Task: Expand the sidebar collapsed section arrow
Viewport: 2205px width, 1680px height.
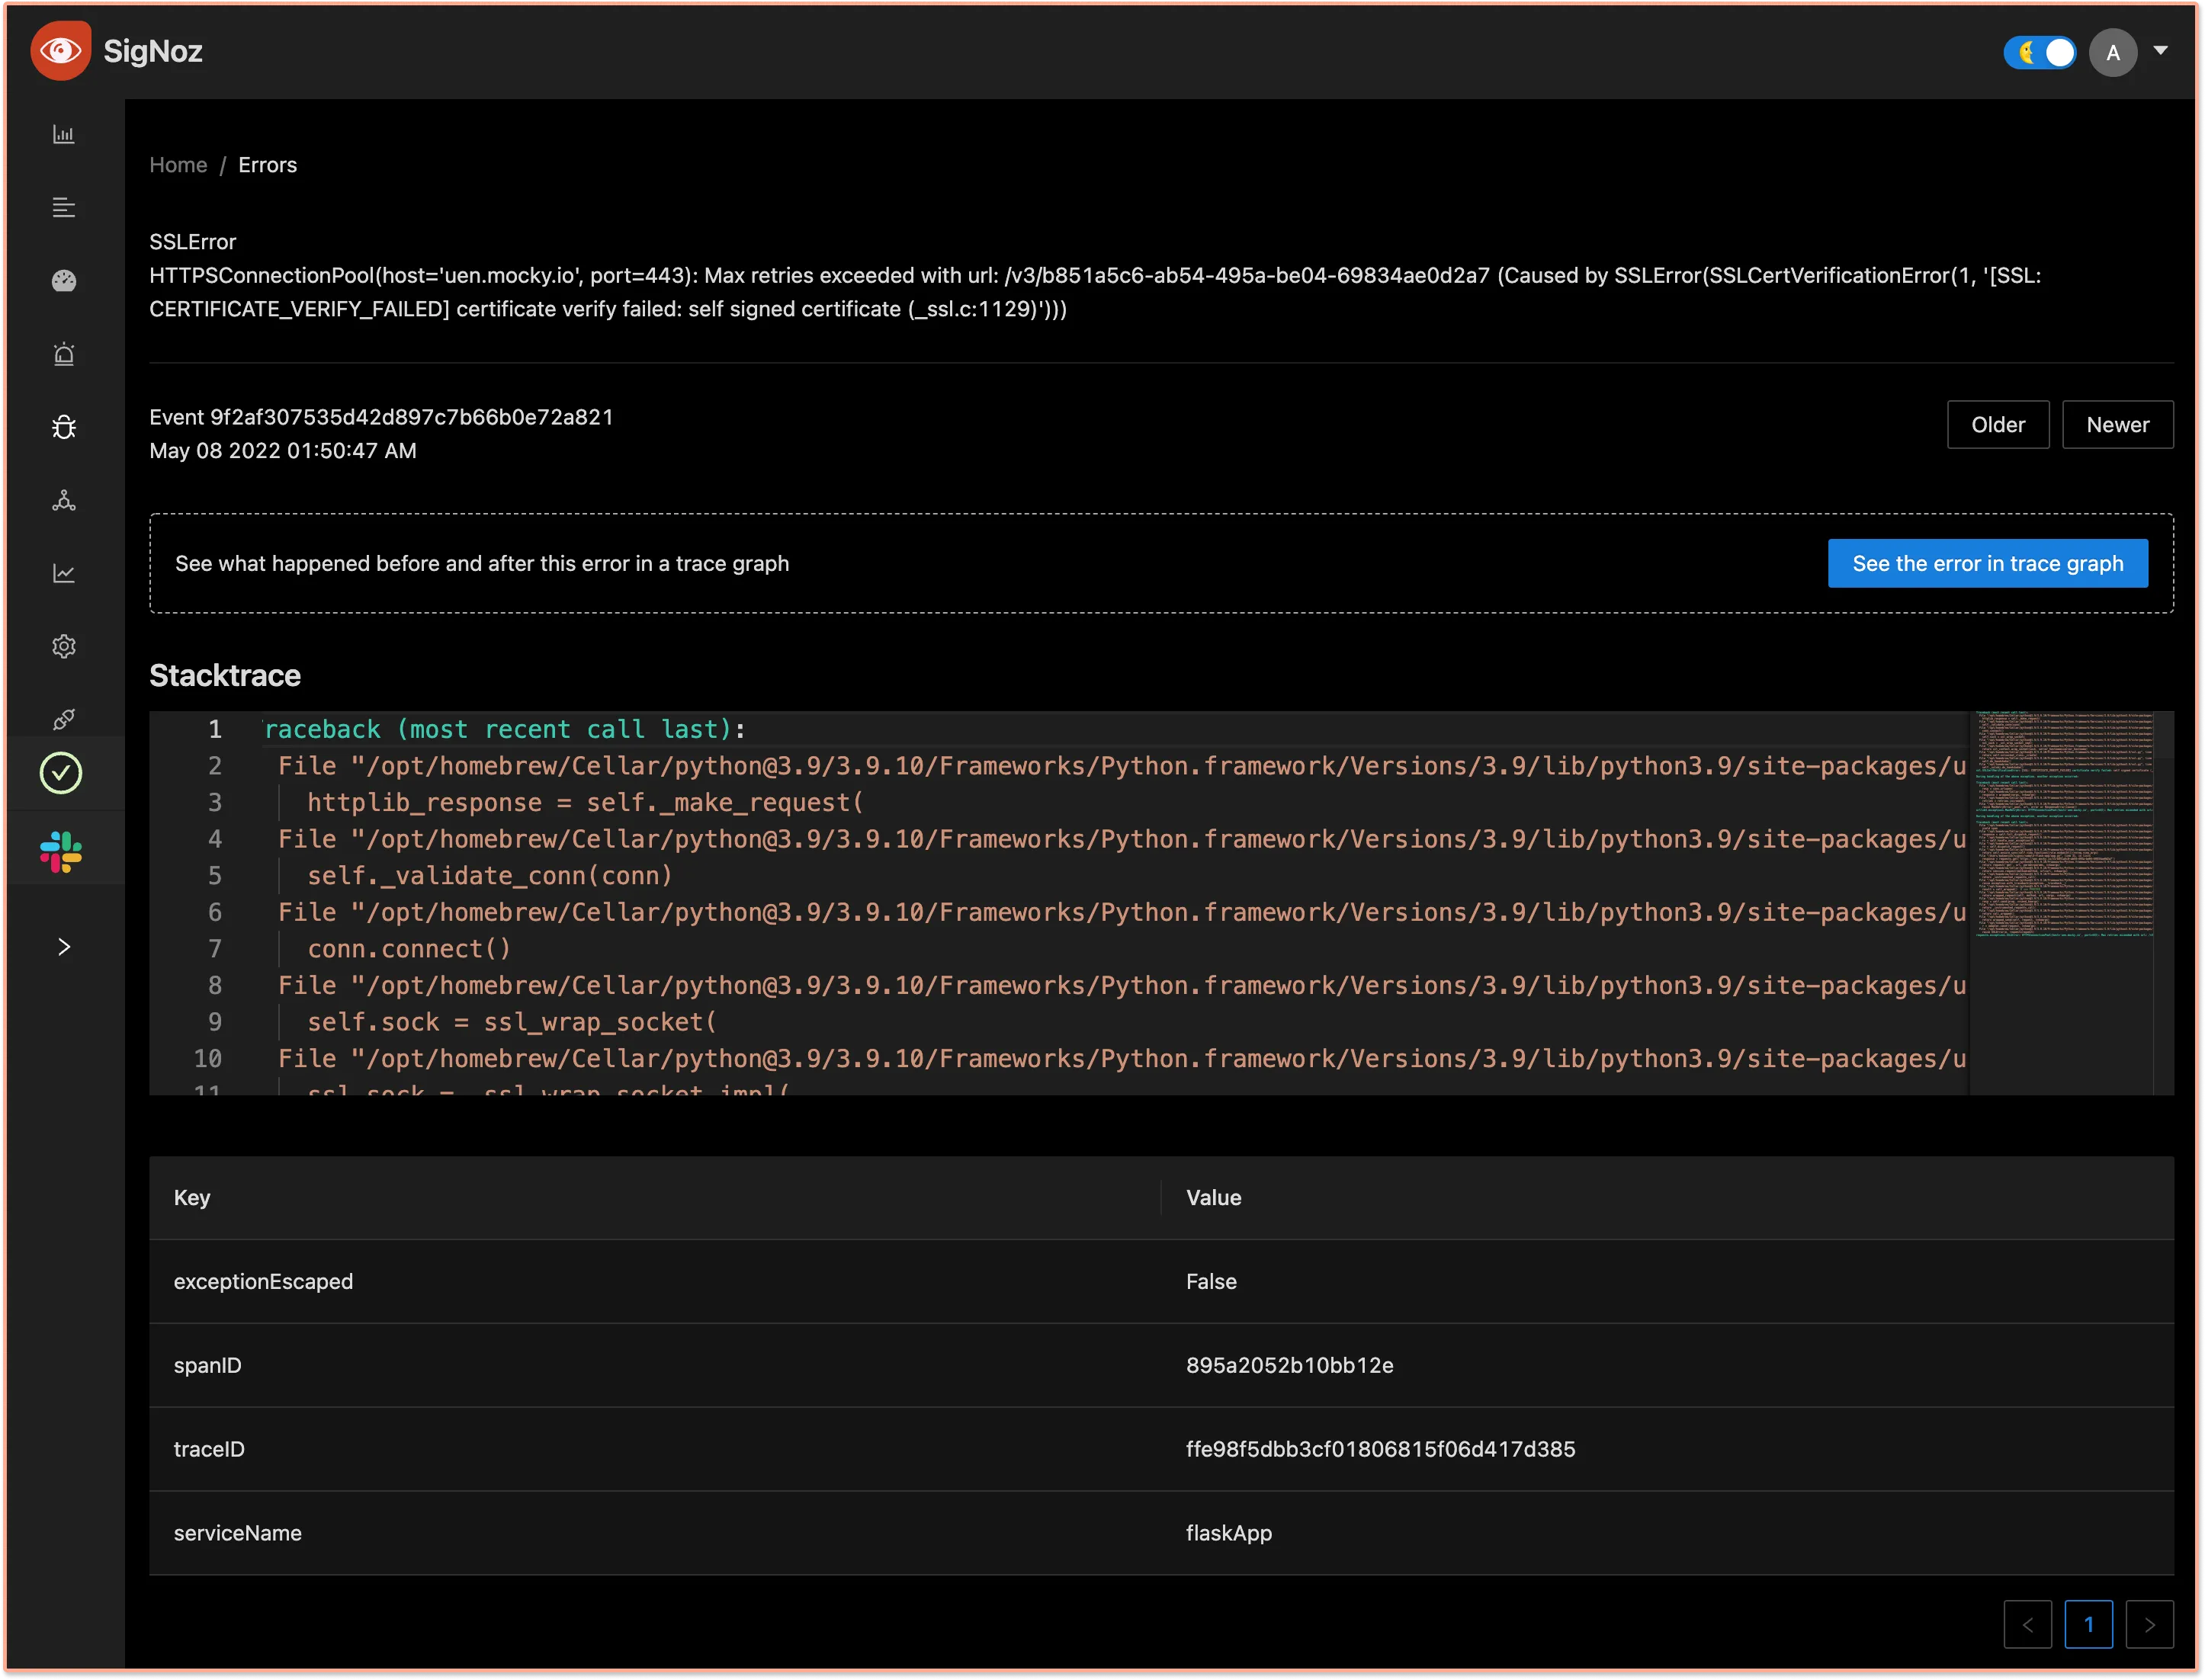Action: tap(63, 946)
